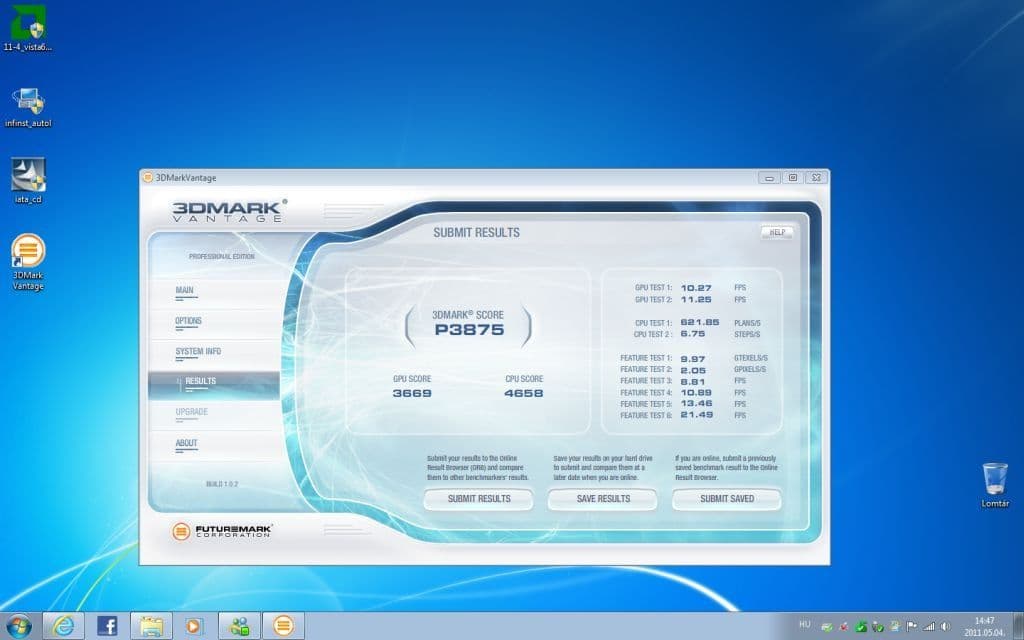Open the Lomtár recycle bin icon
Screen dimensions: 1024x640
(x=994, y=478)
